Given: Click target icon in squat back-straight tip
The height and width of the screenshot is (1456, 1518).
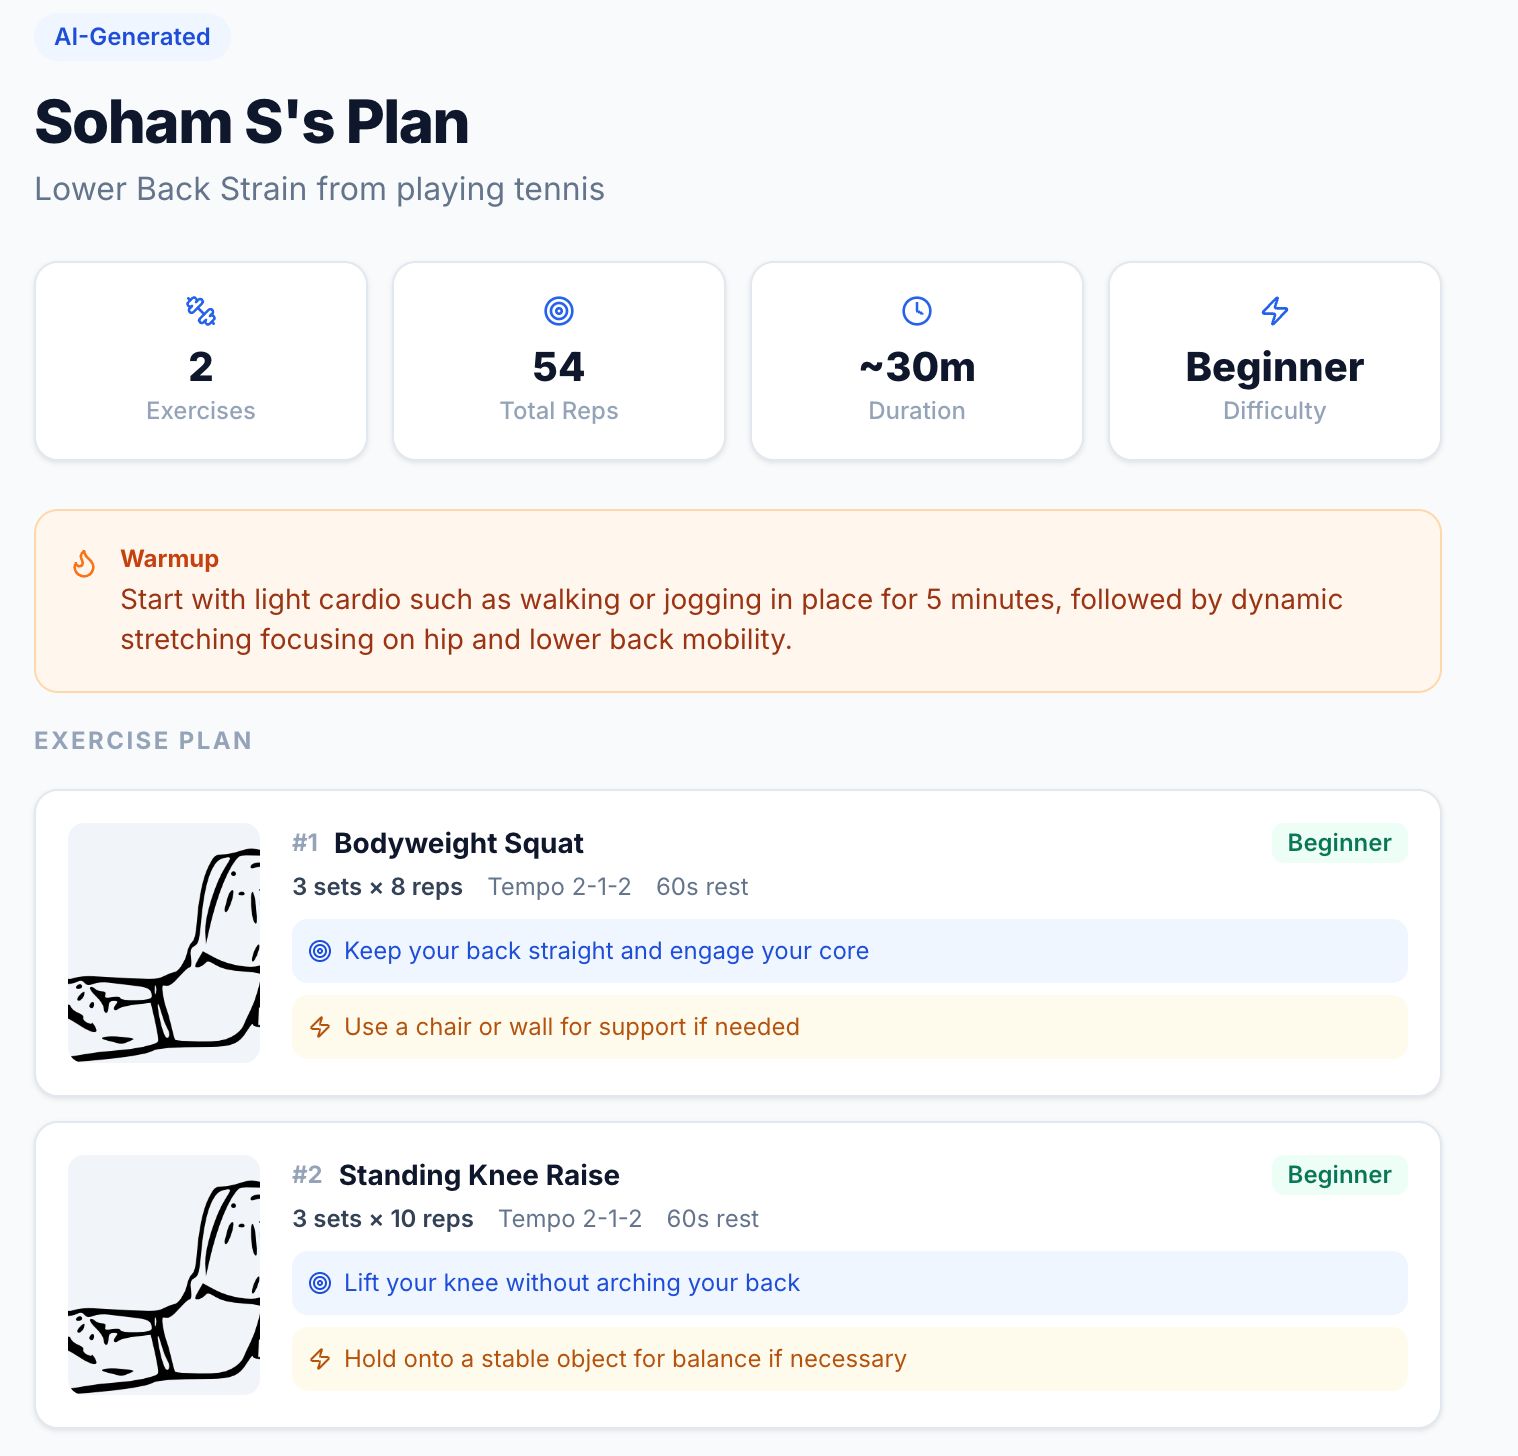Looking at the screenshot, I should (320, 951).
